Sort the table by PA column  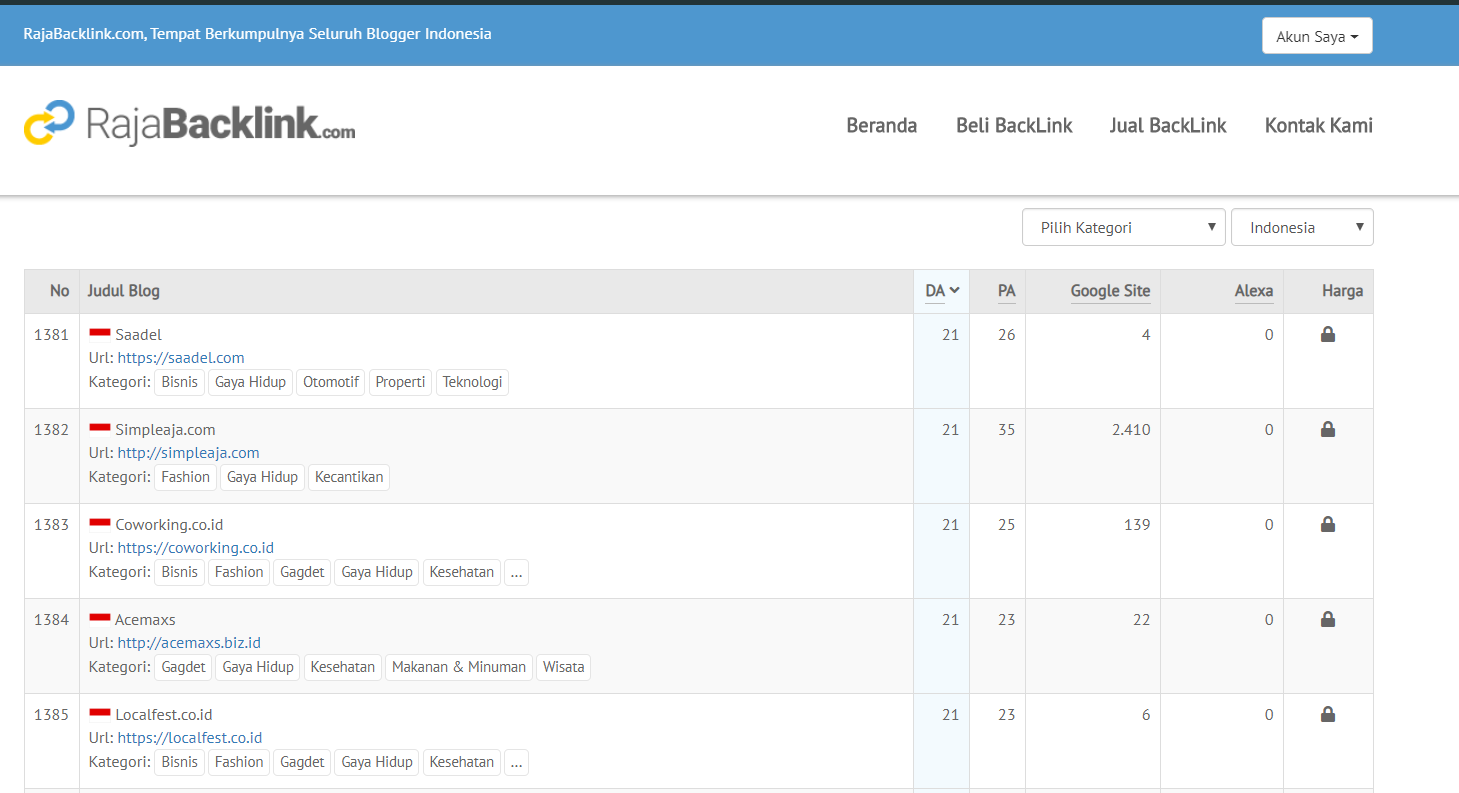1006,291
